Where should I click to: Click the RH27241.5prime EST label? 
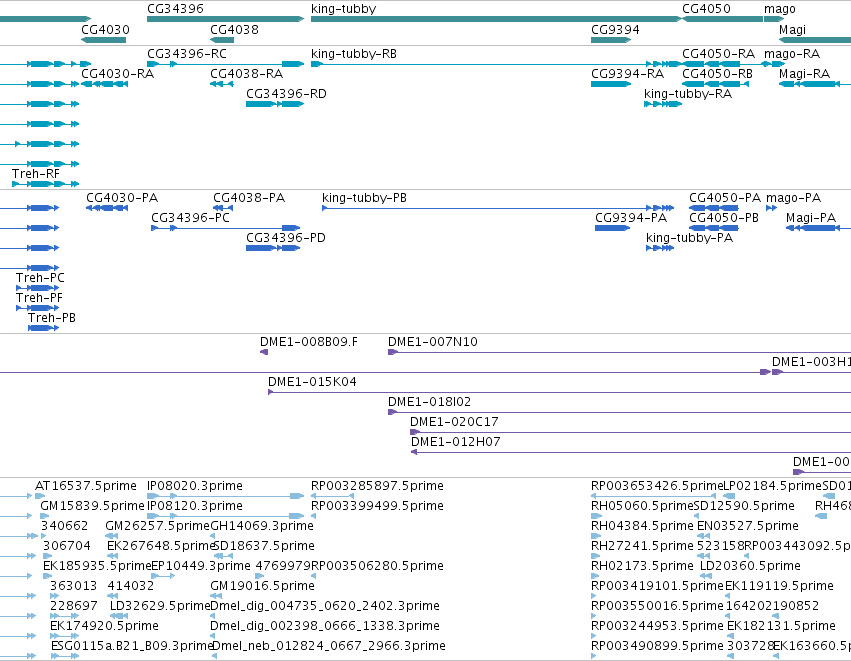[x=642, y=546]
